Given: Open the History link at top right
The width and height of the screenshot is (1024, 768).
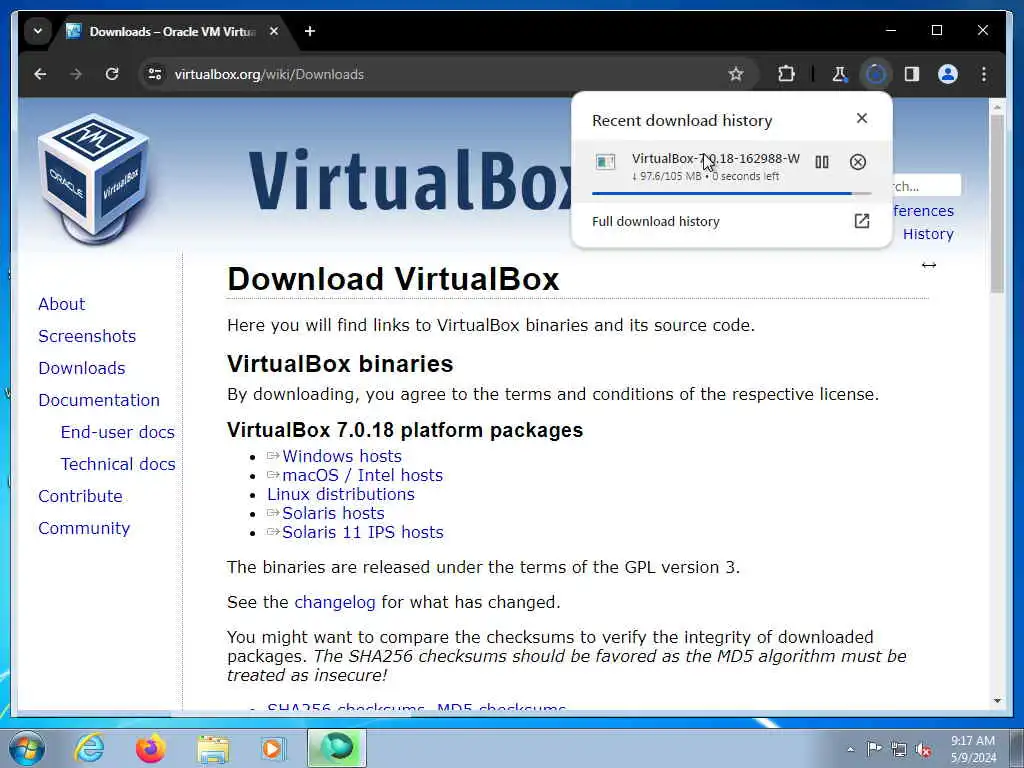Looking at the screenshot, I should point(928,234).
